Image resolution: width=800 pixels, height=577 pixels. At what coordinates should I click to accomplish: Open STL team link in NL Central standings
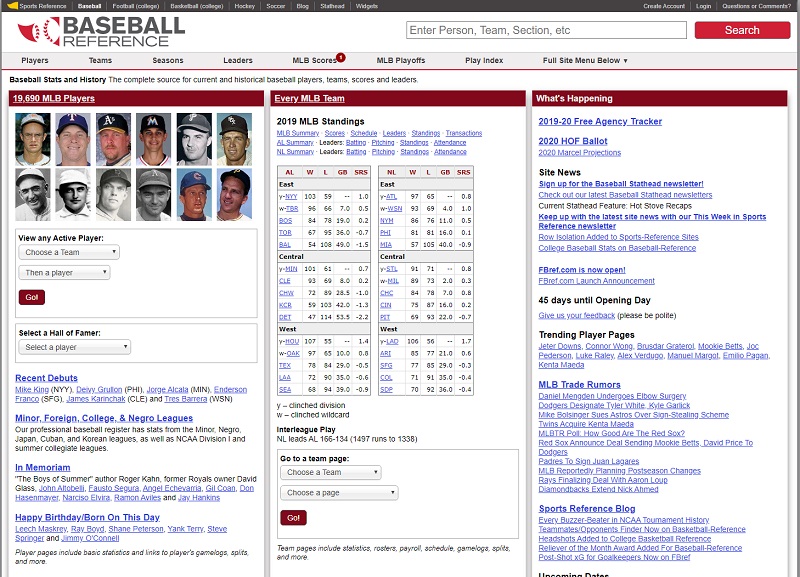(x=392, y=269)
